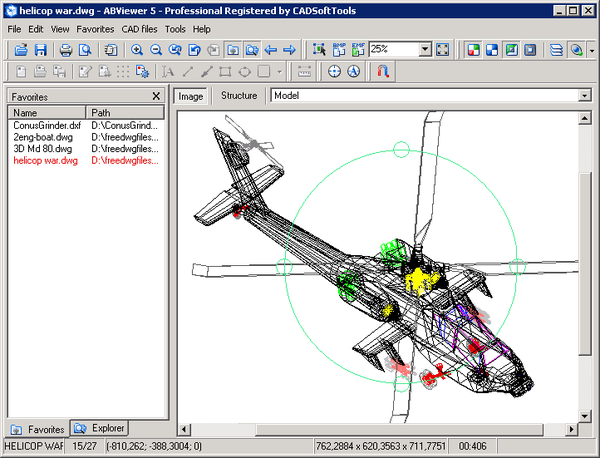The image size is (600, 458).
Task: Open the 3D view dropdown arrow in the toolbar
Action: click(x=591, y=49)
